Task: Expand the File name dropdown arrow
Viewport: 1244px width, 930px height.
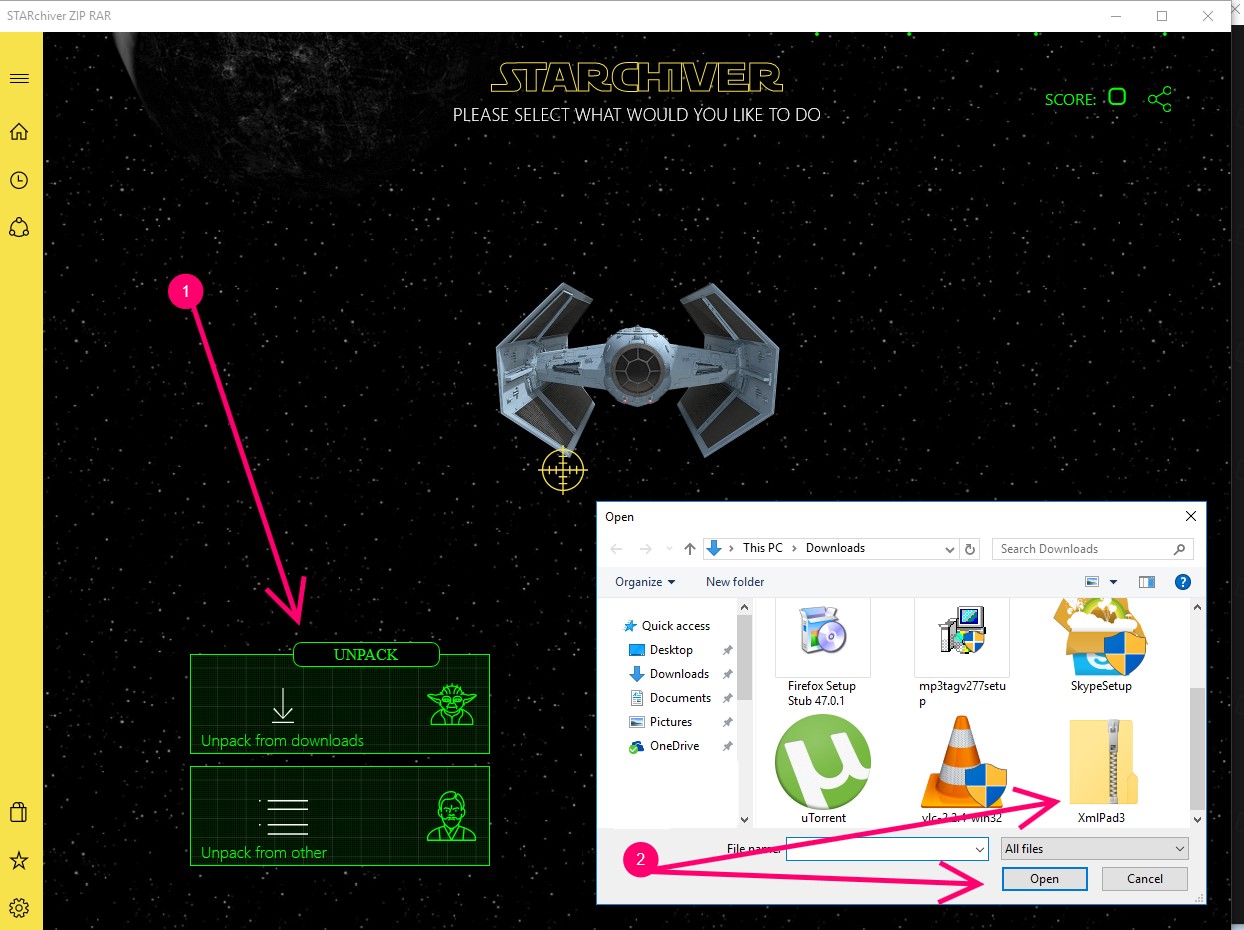Action: 980,849
